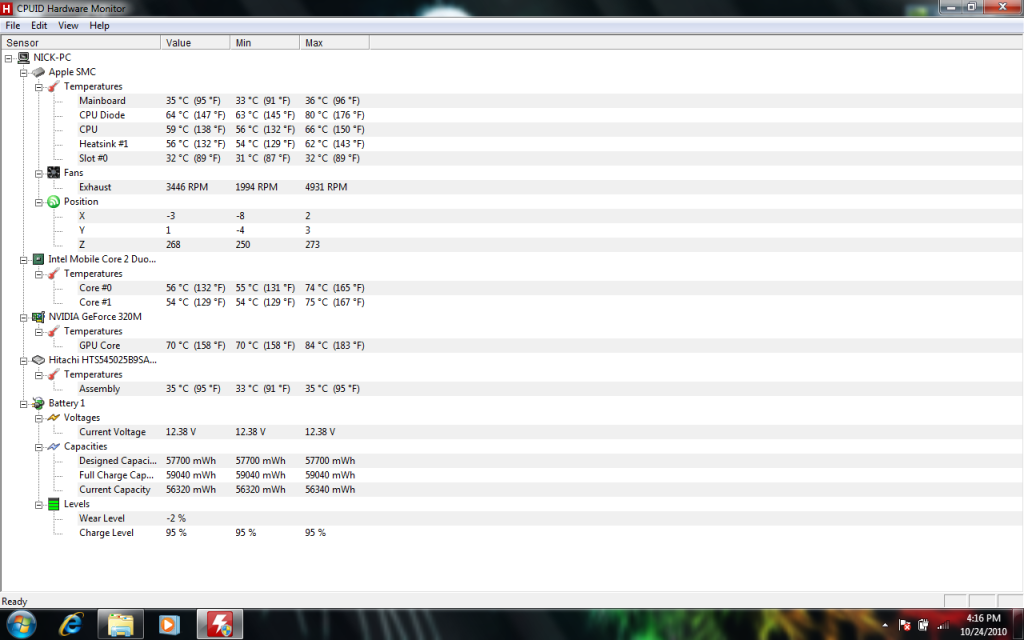The image size is (1024, 640).
Task: Click the Value column header
Action: click(195, 42)
